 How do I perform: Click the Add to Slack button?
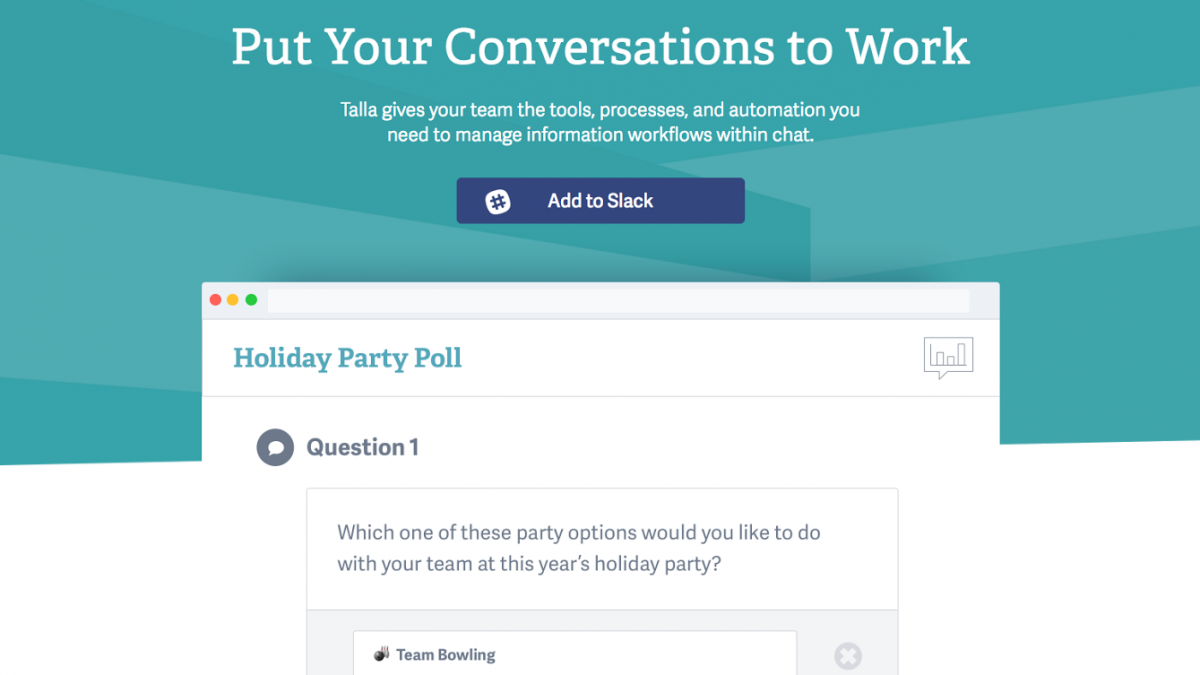pos(600,201)
